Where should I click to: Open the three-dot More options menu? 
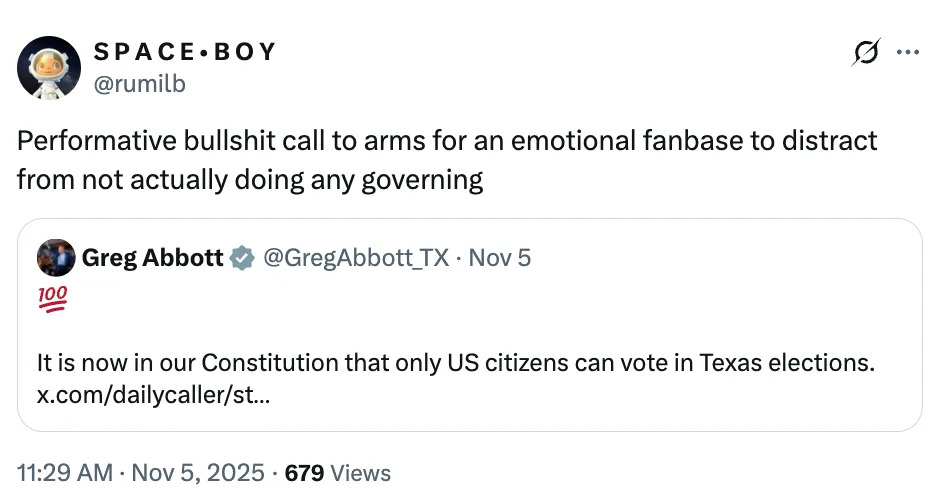908,53
